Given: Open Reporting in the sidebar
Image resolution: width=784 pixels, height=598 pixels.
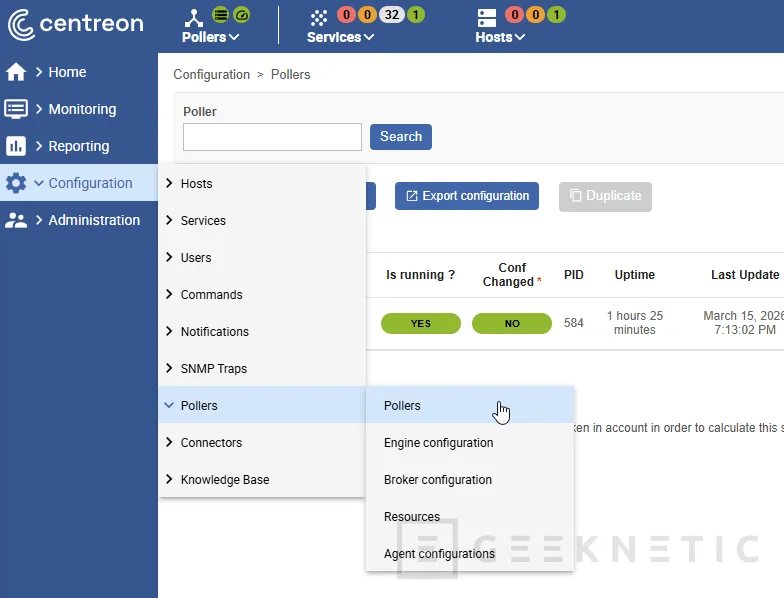Looking at the screenshot, I should 79,146.
